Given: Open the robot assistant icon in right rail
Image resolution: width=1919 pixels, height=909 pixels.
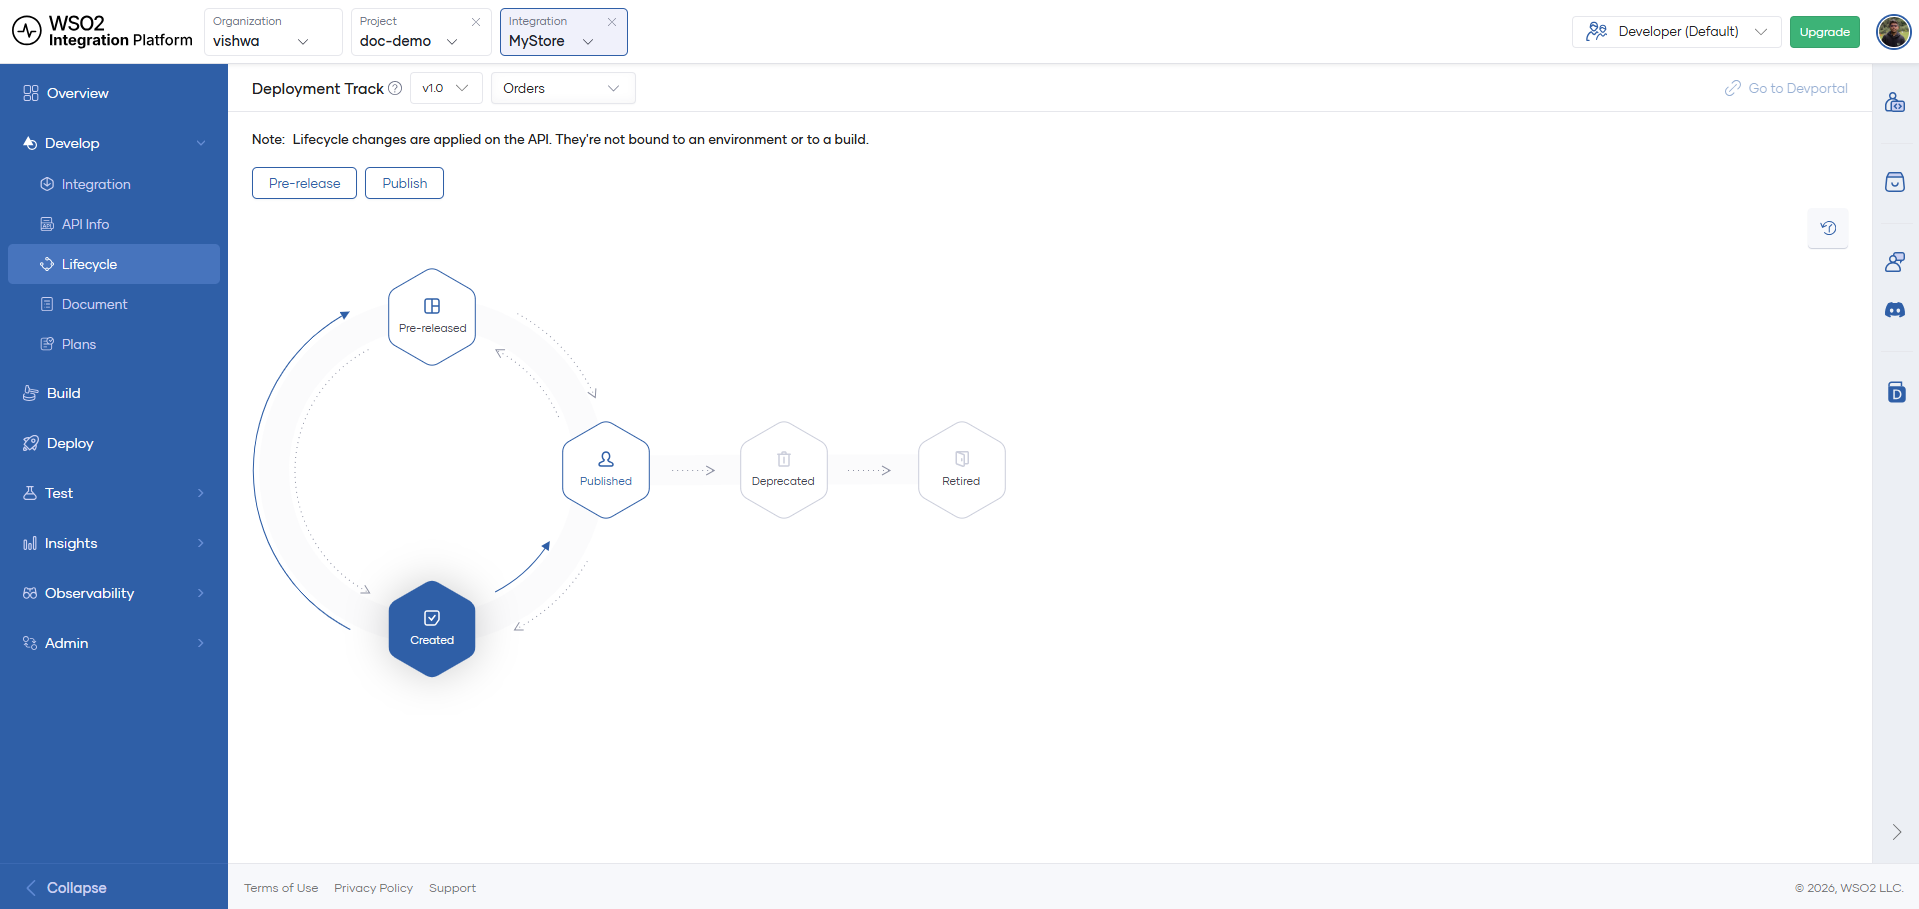Looking at the screenshot, I should pos(1895,102).
